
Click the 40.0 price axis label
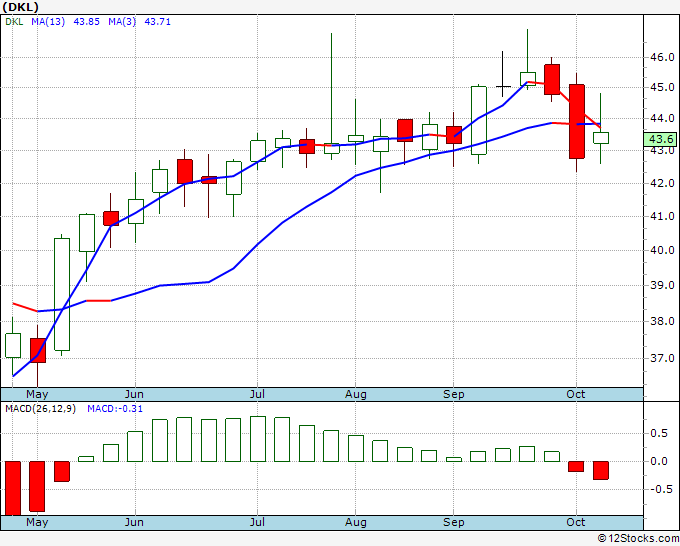pos(662,250)
